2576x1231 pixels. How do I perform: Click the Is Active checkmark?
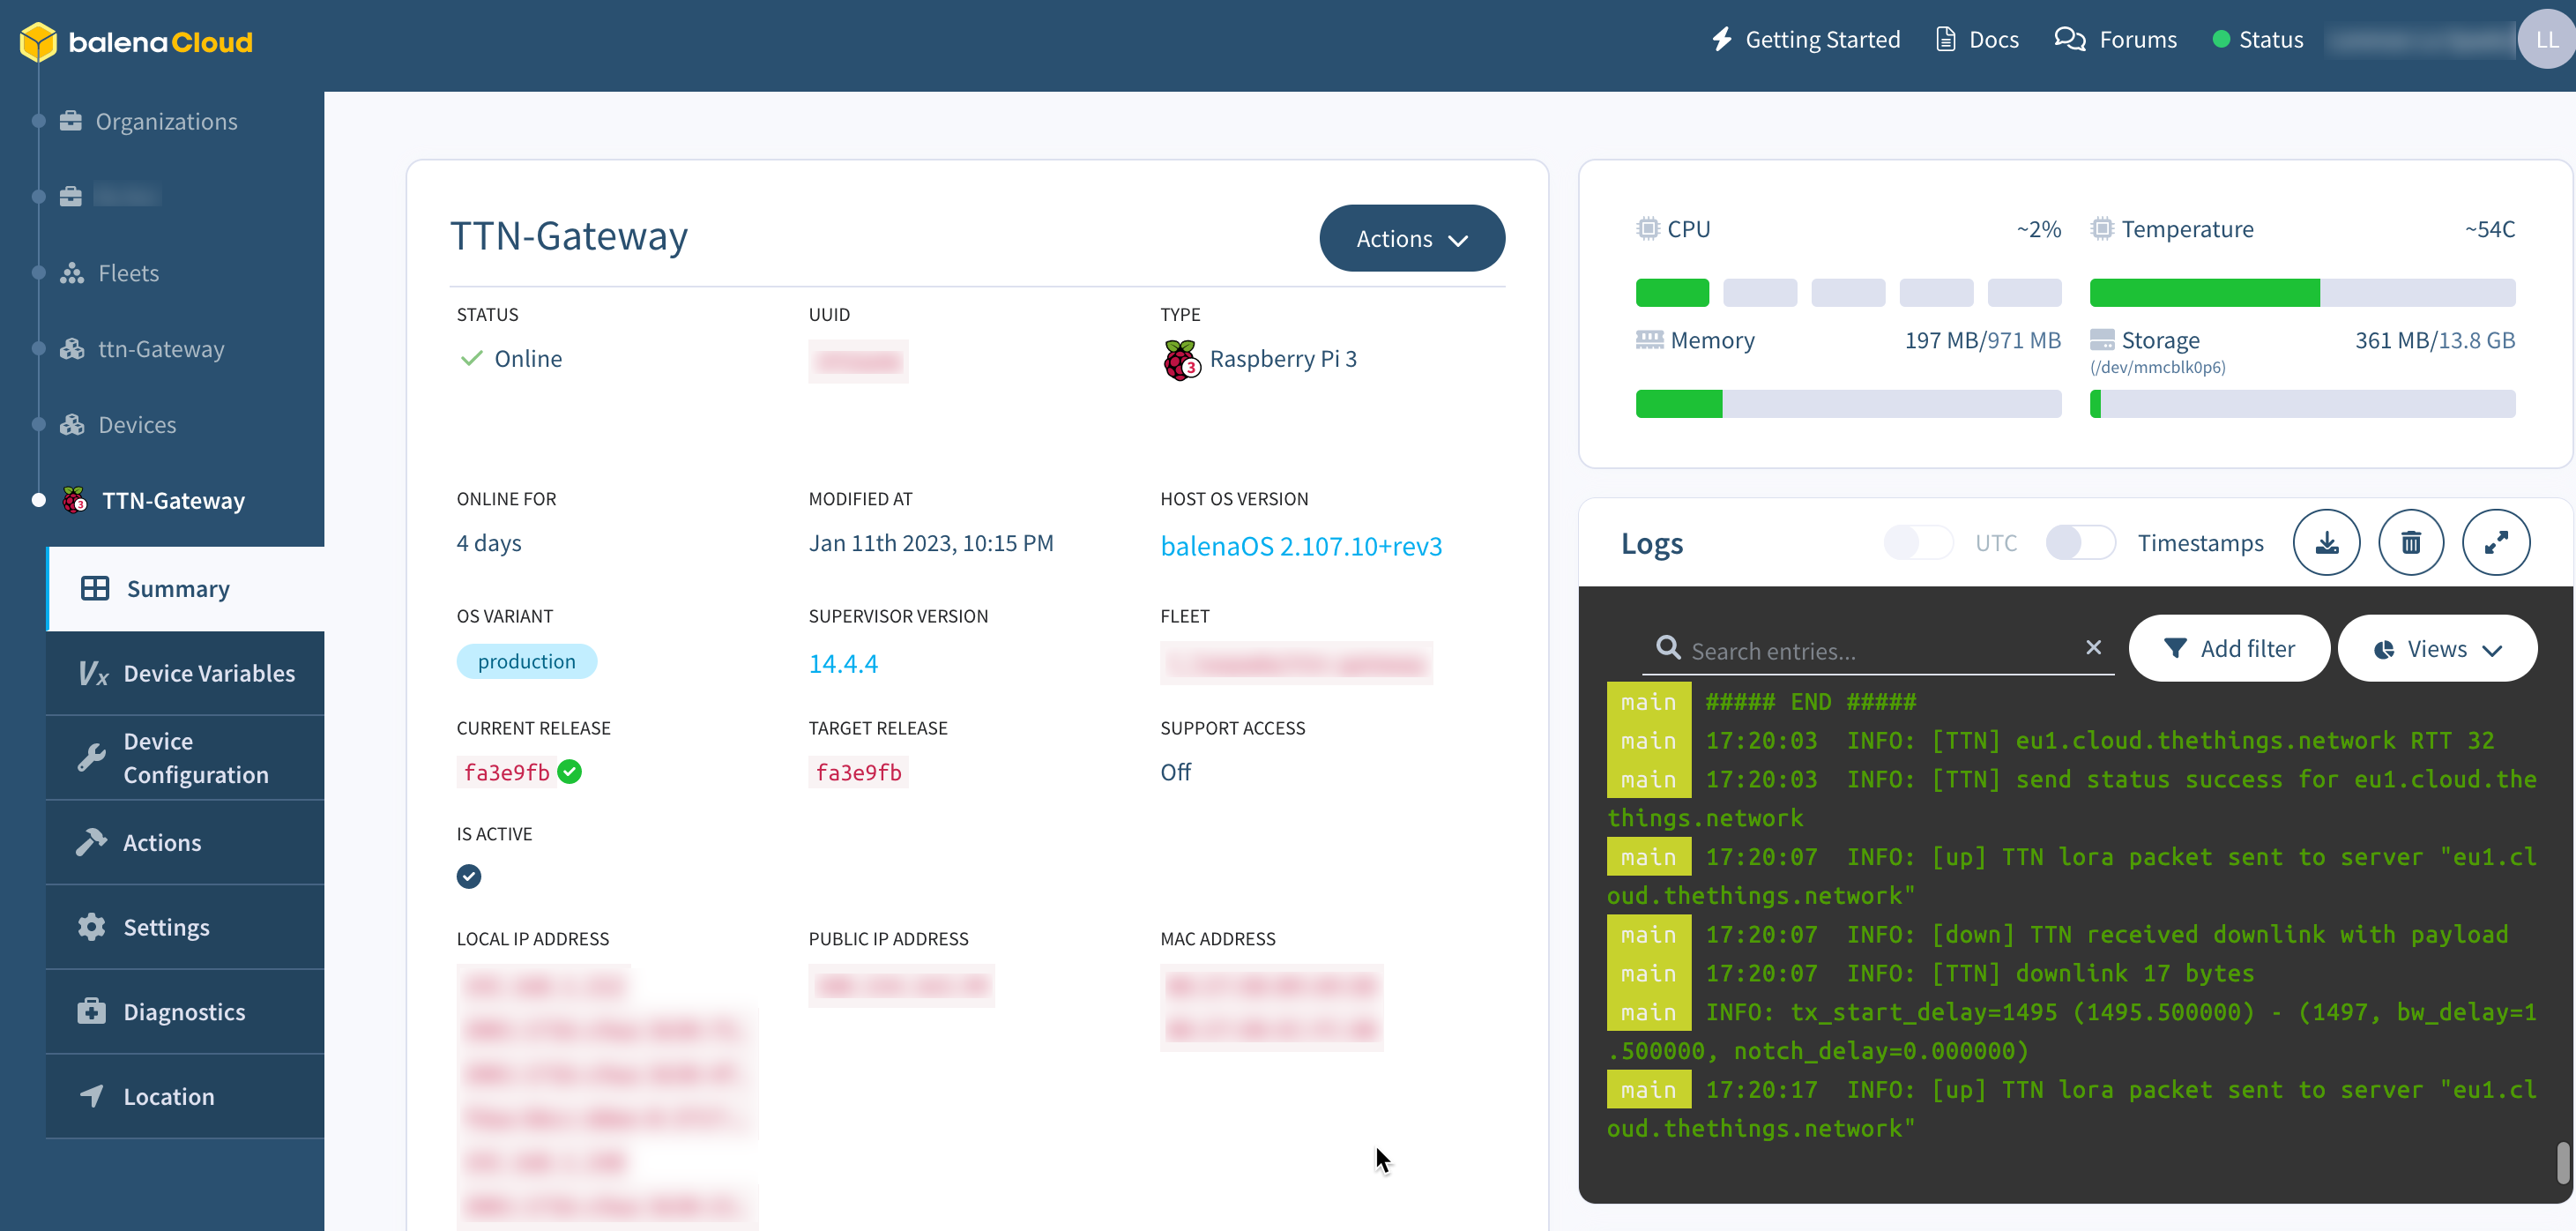point(469,877)
